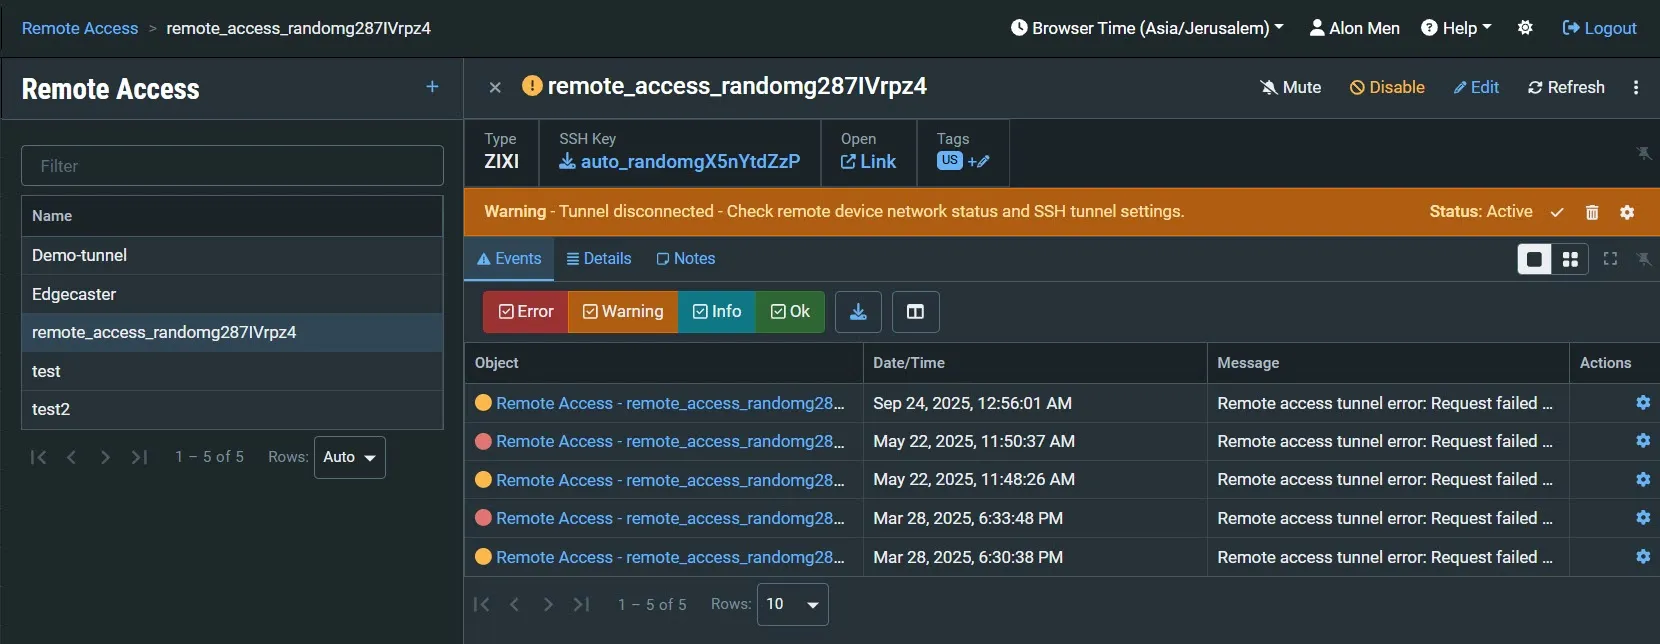Select Demo-tunnel in the list
This screenshot has height=644, width=1660.
pyautogui.click(x=232, y=256)
